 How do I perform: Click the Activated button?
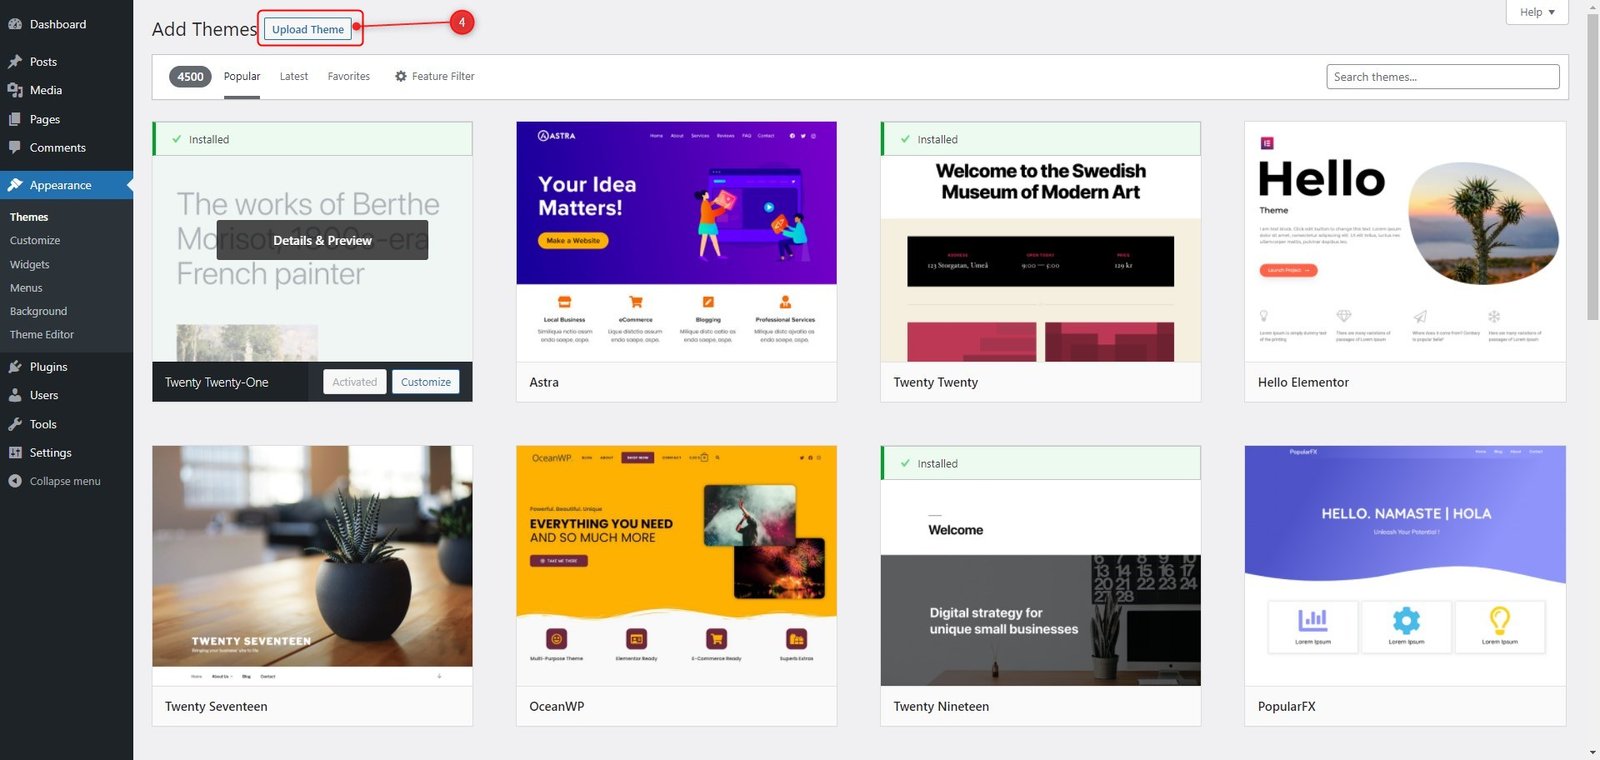click(x=355, y=382)
